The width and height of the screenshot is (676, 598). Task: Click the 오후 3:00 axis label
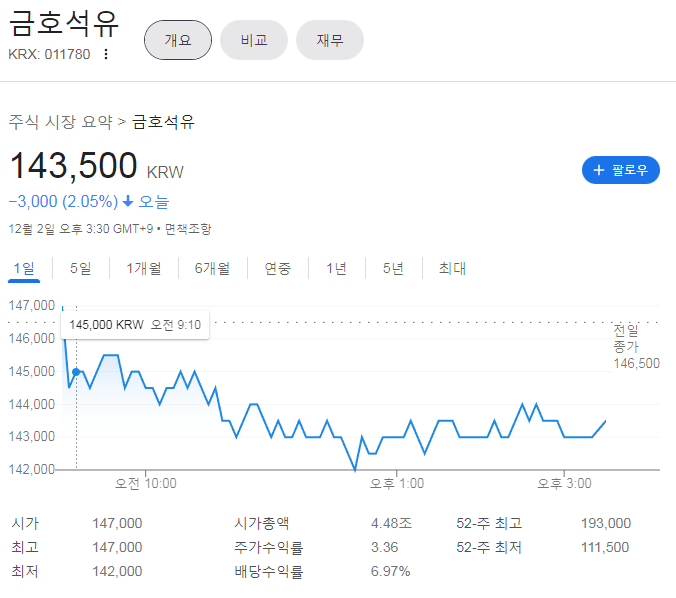click(564, 483)
